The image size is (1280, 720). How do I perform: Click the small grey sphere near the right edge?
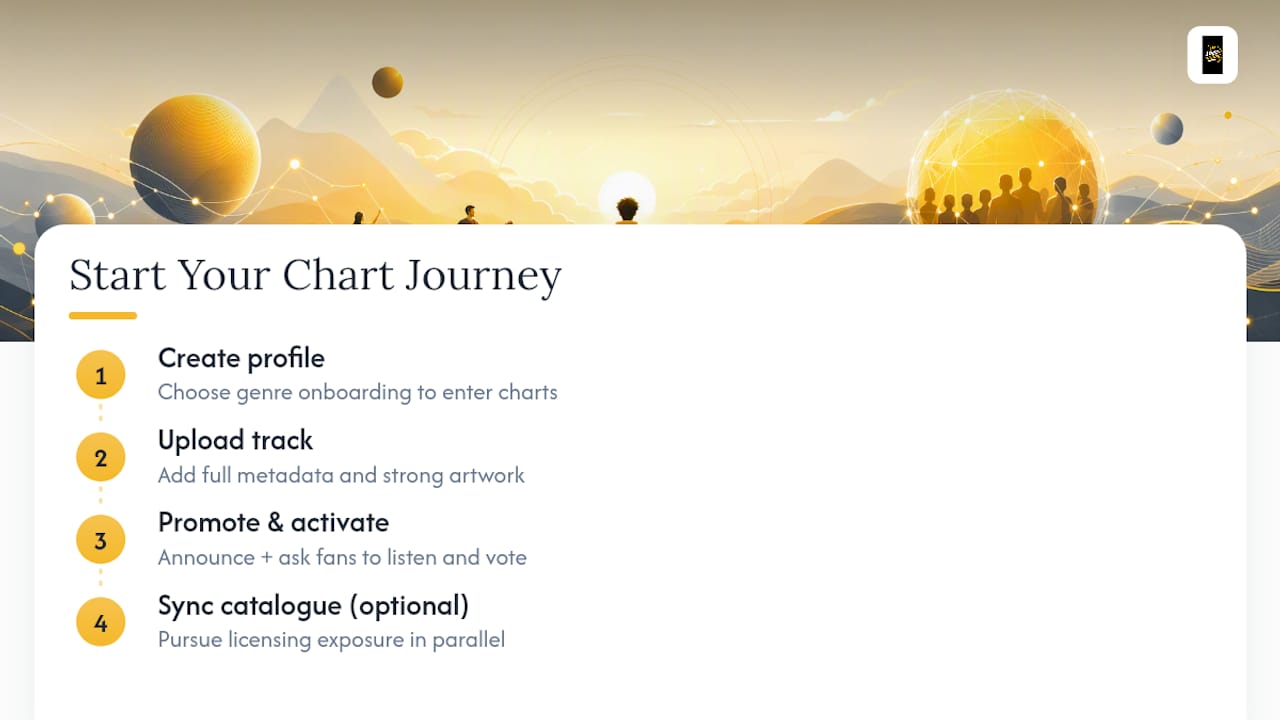[x=1167, y=128]
